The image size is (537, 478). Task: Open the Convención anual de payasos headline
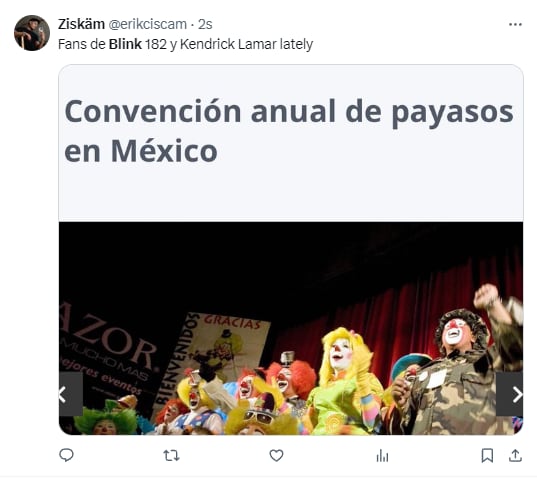289,130
